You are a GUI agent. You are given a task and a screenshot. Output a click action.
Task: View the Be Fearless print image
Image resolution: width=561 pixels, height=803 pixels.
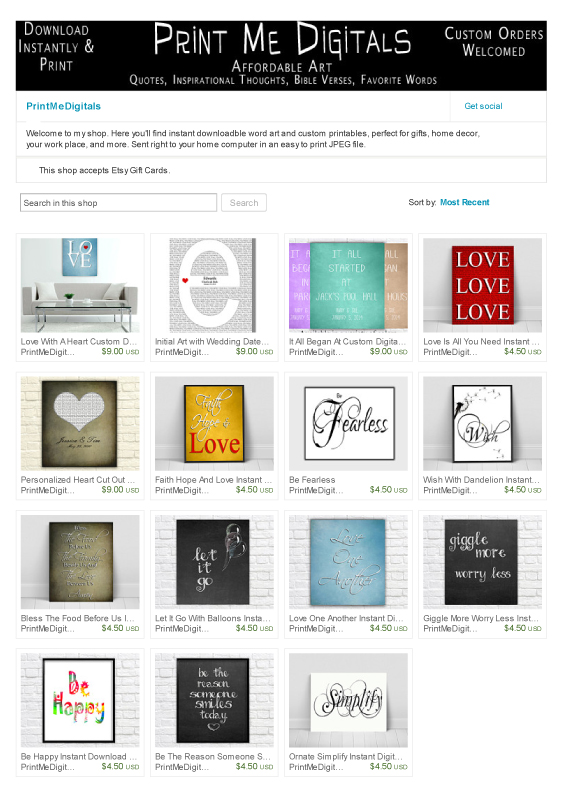click(x=348, y=424)
